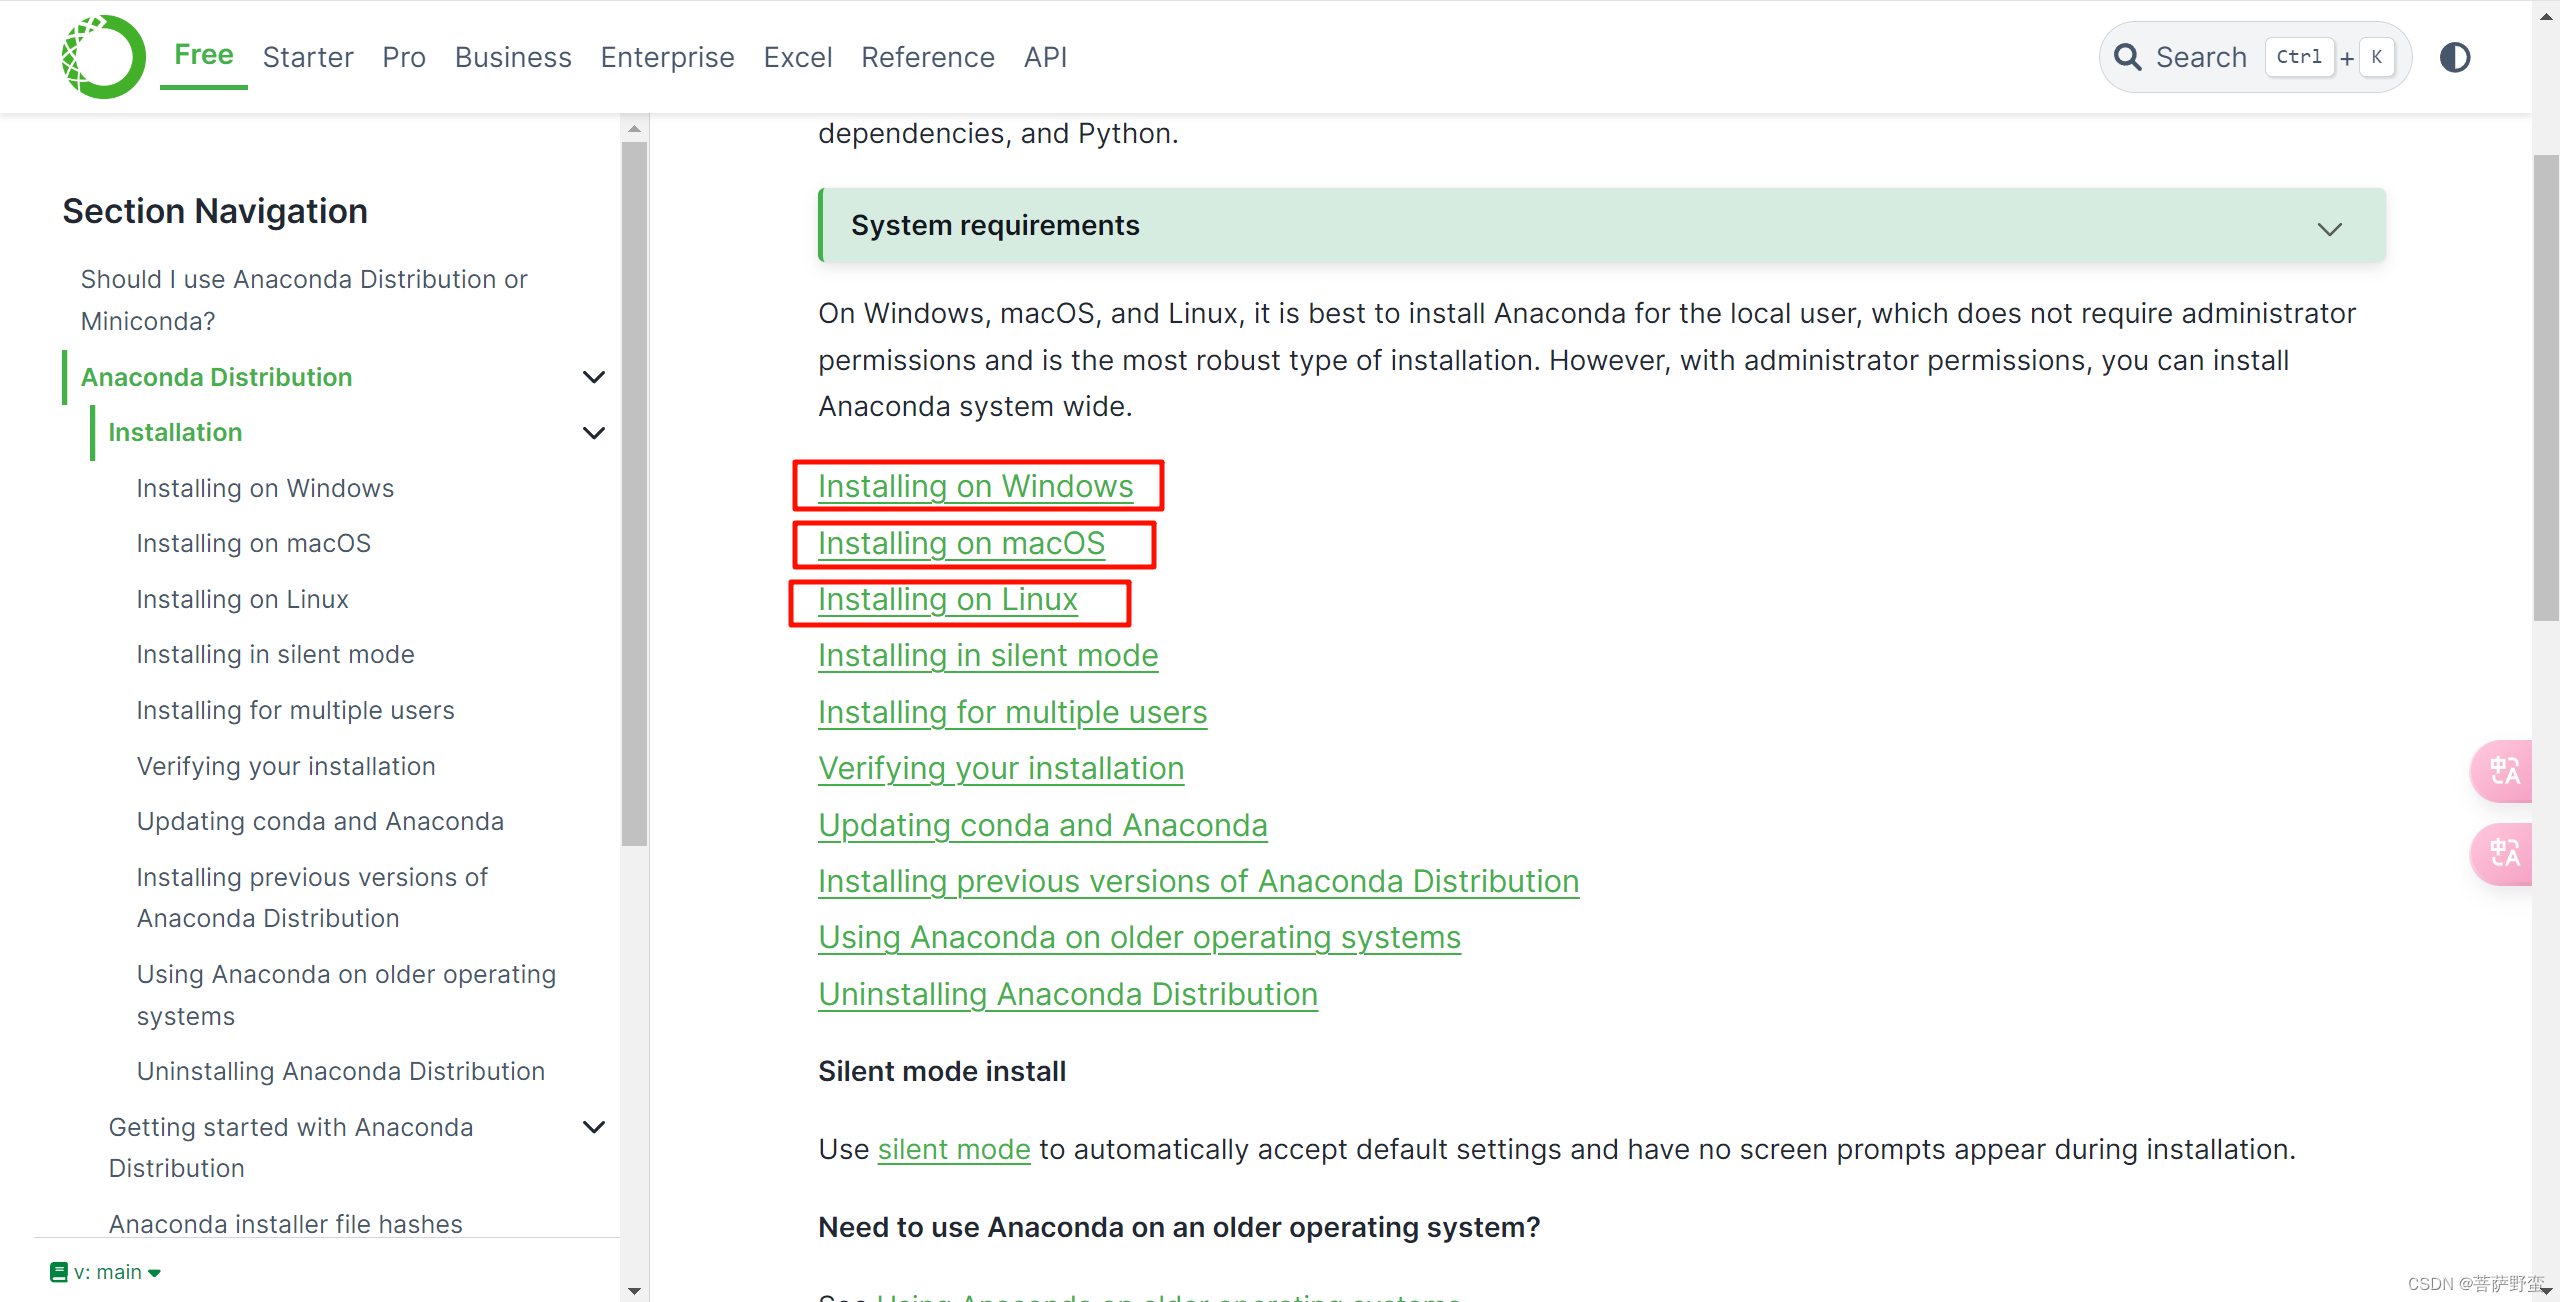Screen dimensions: 2560x1302
Task: Open 'Uninstalling Anaconda Distribution' content link
Action: [x=1068, y=994]
